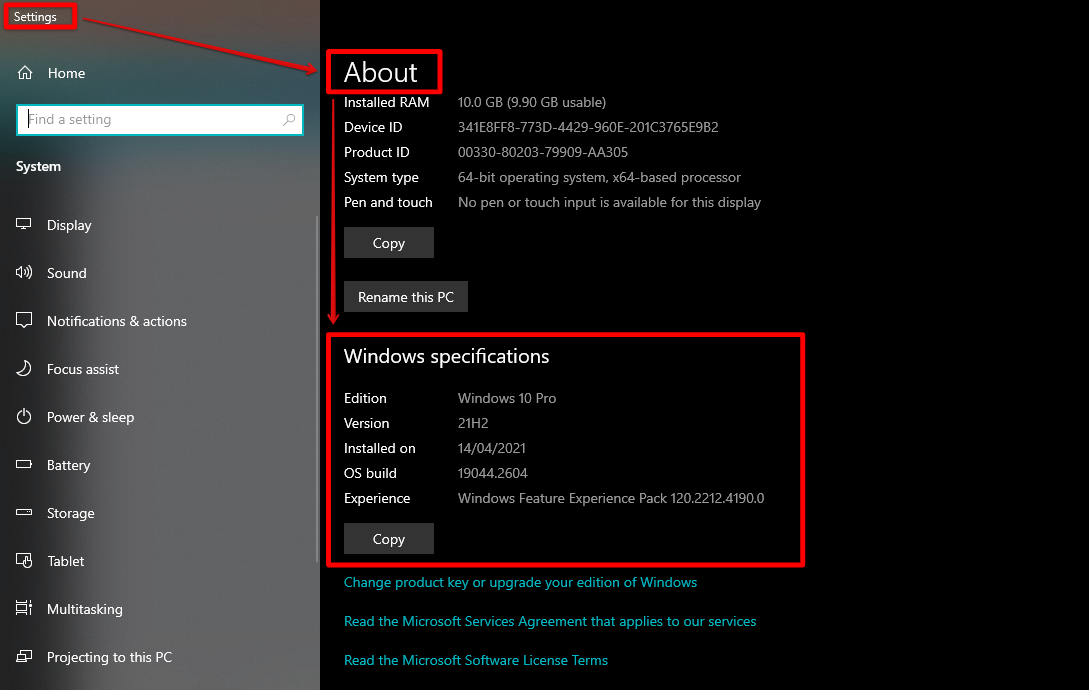The width and height of the screenshot is (1089, 690).
Task: Select the Sound speaker icon
Action: click(x=24, y=272)
